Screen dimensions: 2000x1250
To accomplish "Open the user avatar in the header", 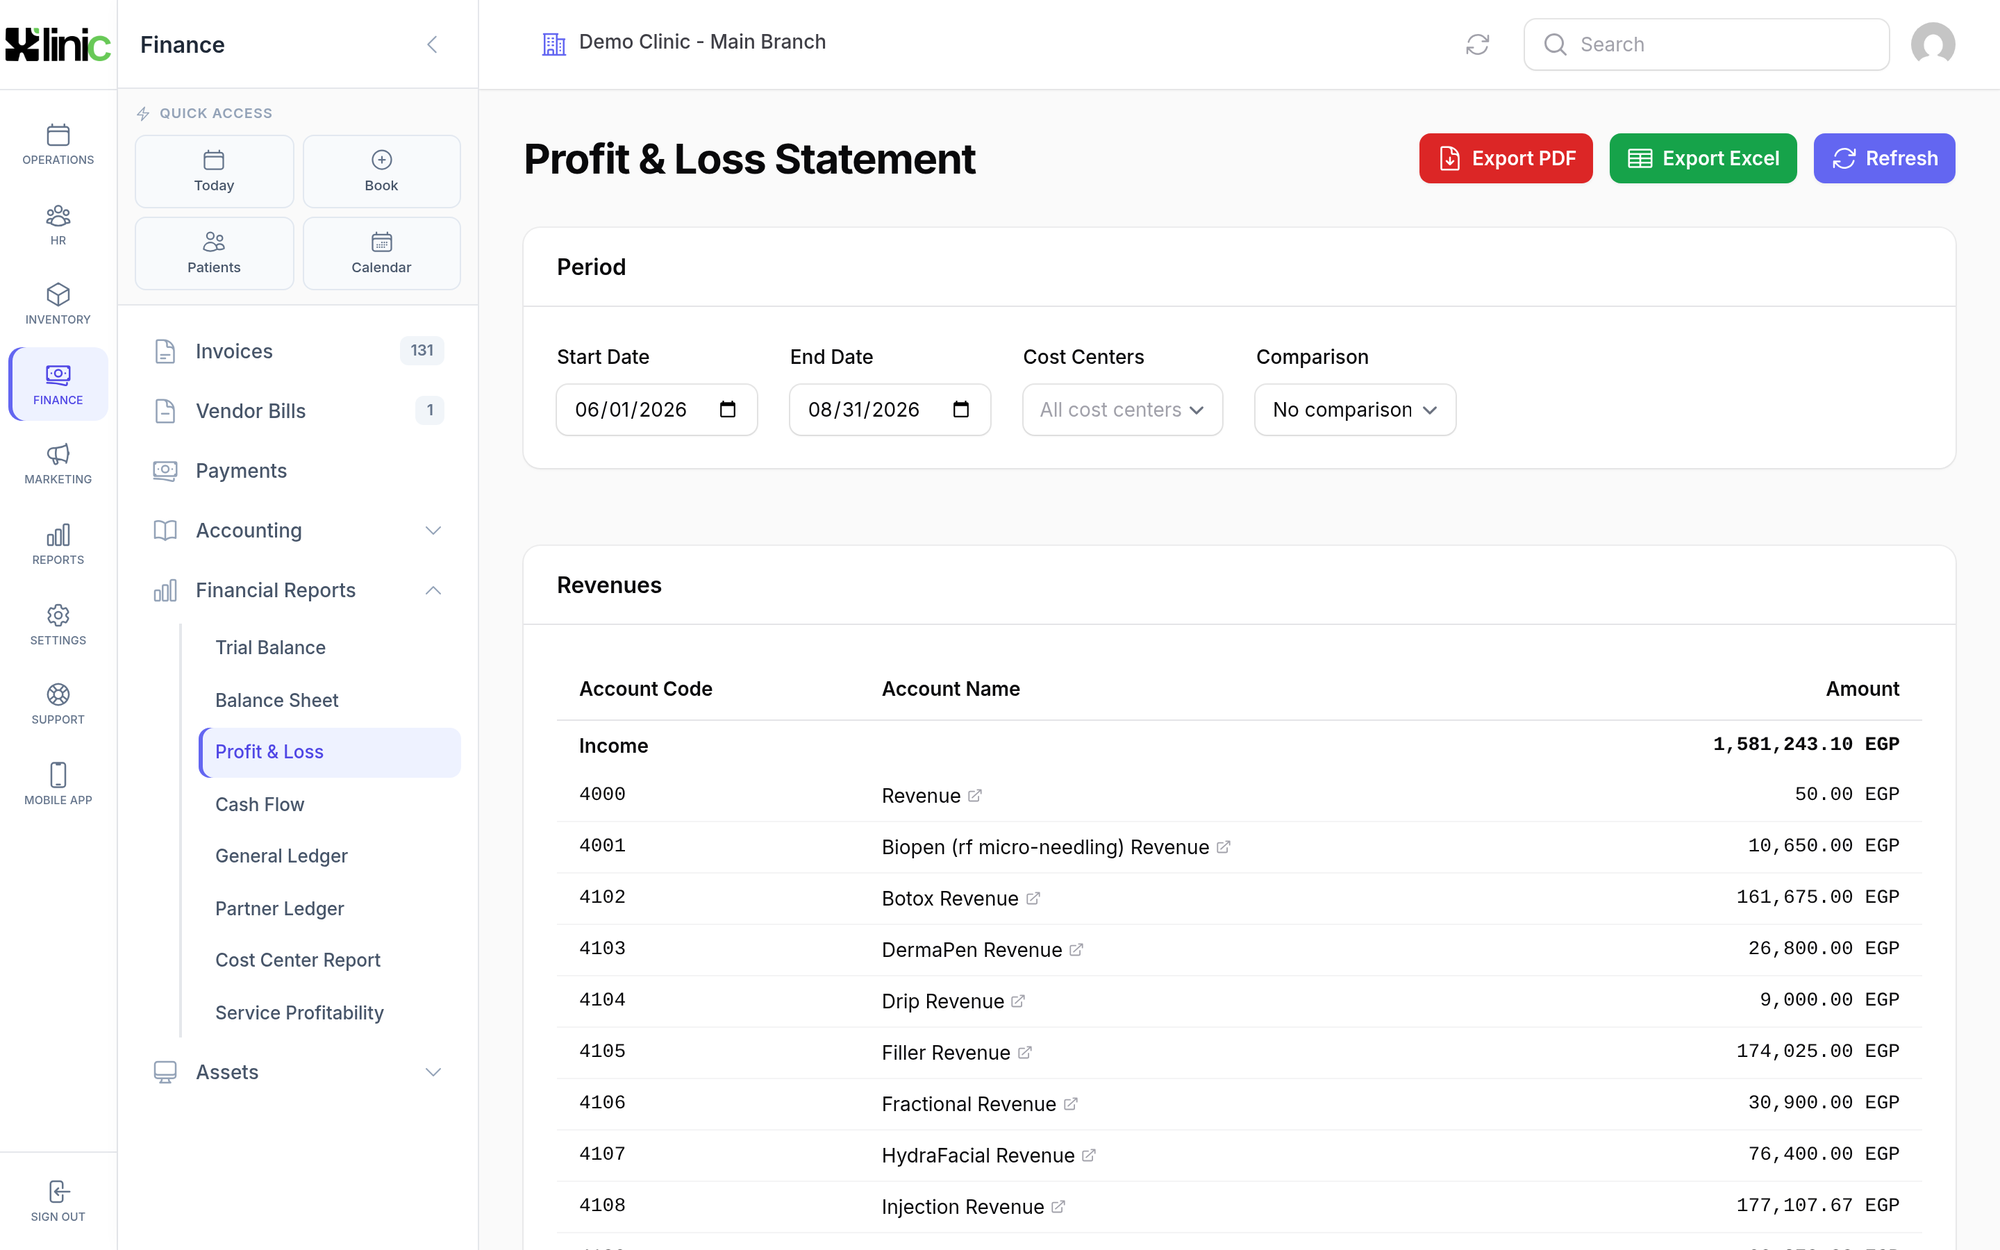I will click(x=1932, y=44).
